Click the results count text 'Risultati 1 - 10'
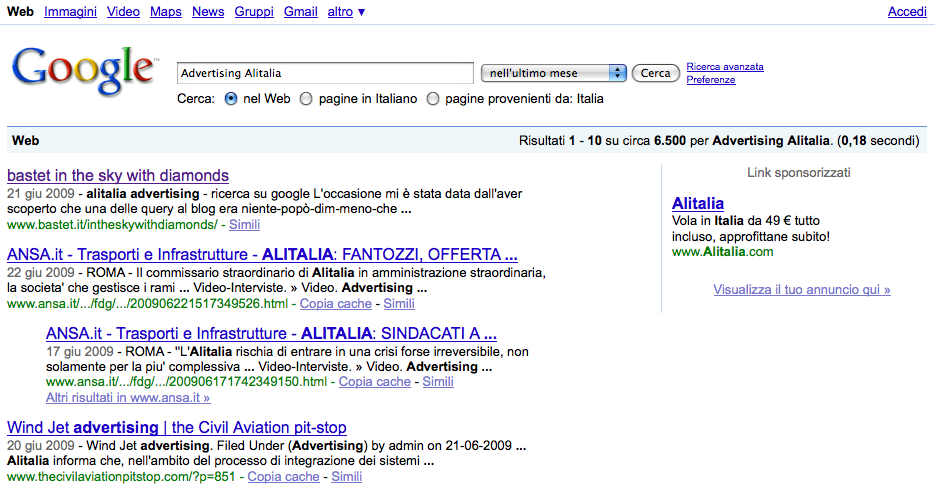This screenshot has height=488, width=935. (x=560, y=141)
